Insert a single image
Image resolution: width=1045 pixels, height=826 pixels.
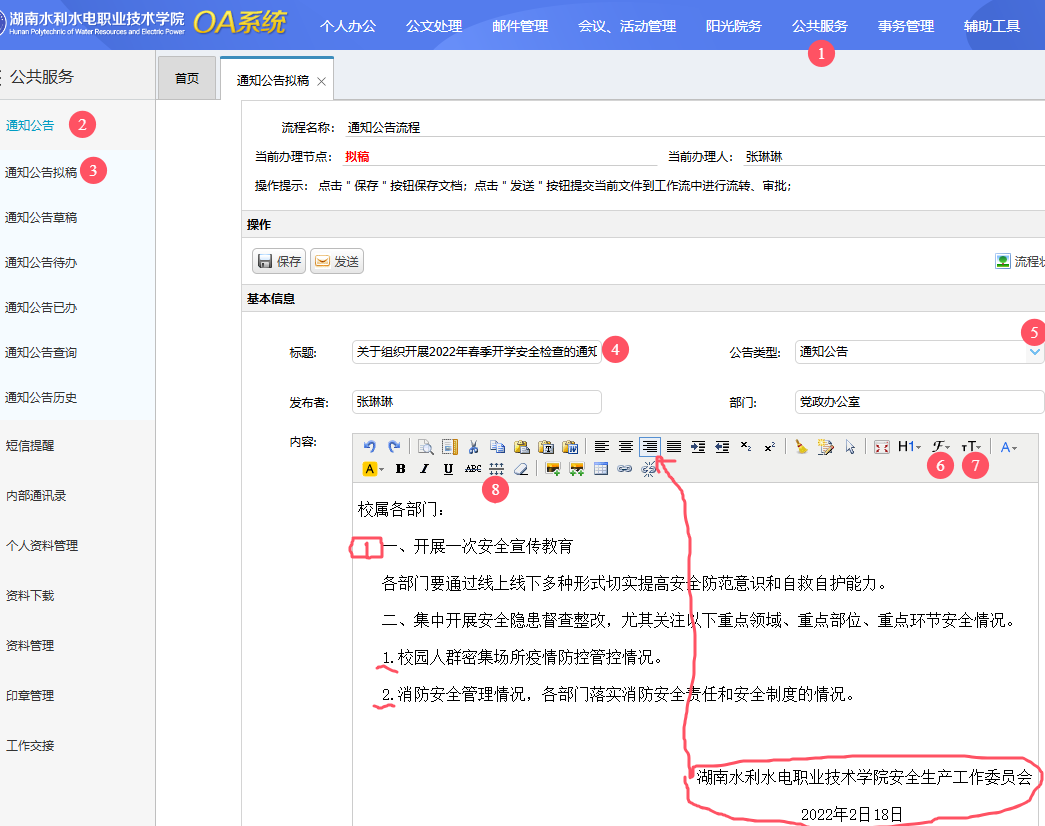coord(552,469)
